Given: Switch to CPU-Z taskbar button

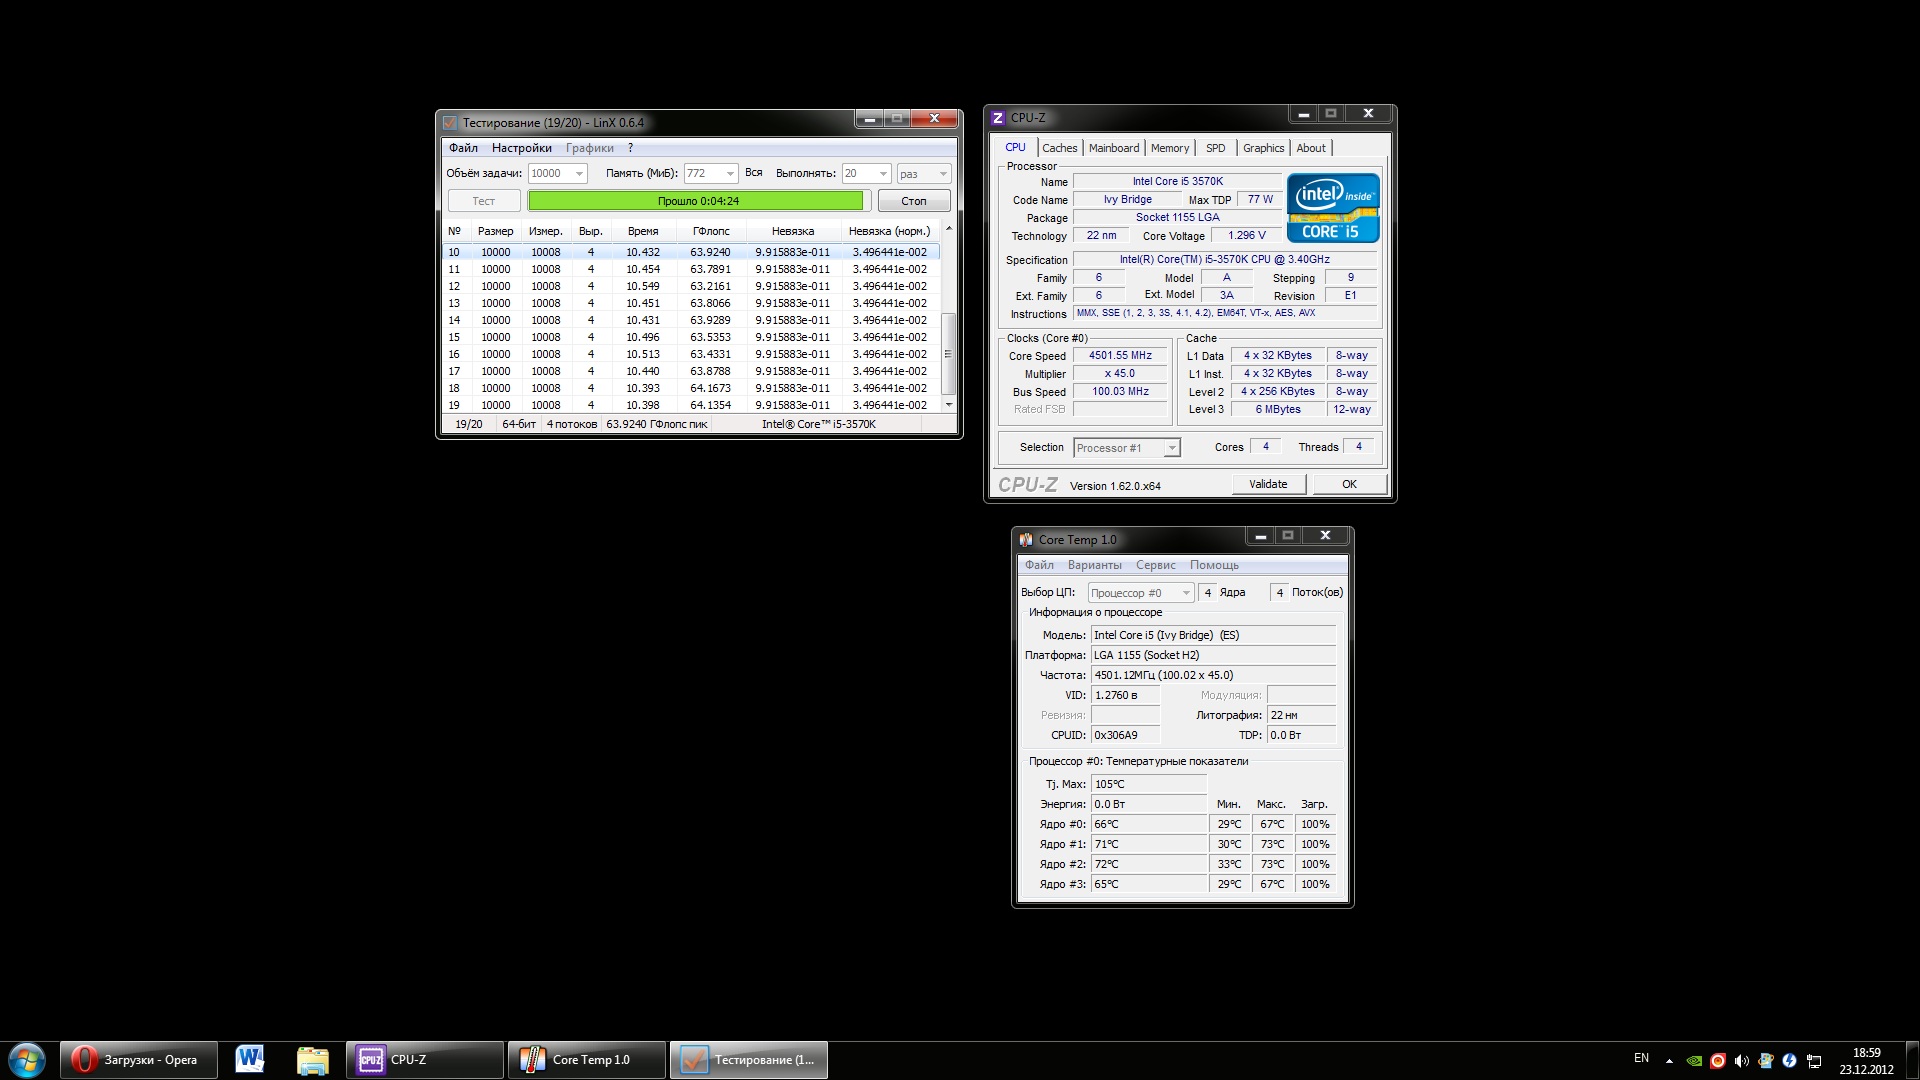Looking at the screenshot, I should coord(424,1060).
